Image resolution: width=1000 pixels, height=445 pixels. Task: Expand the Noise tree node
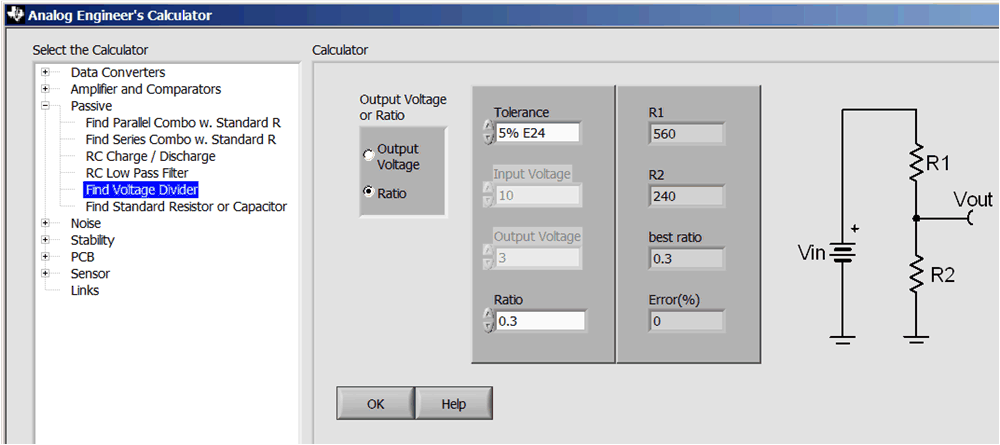[x=45, y=223]
